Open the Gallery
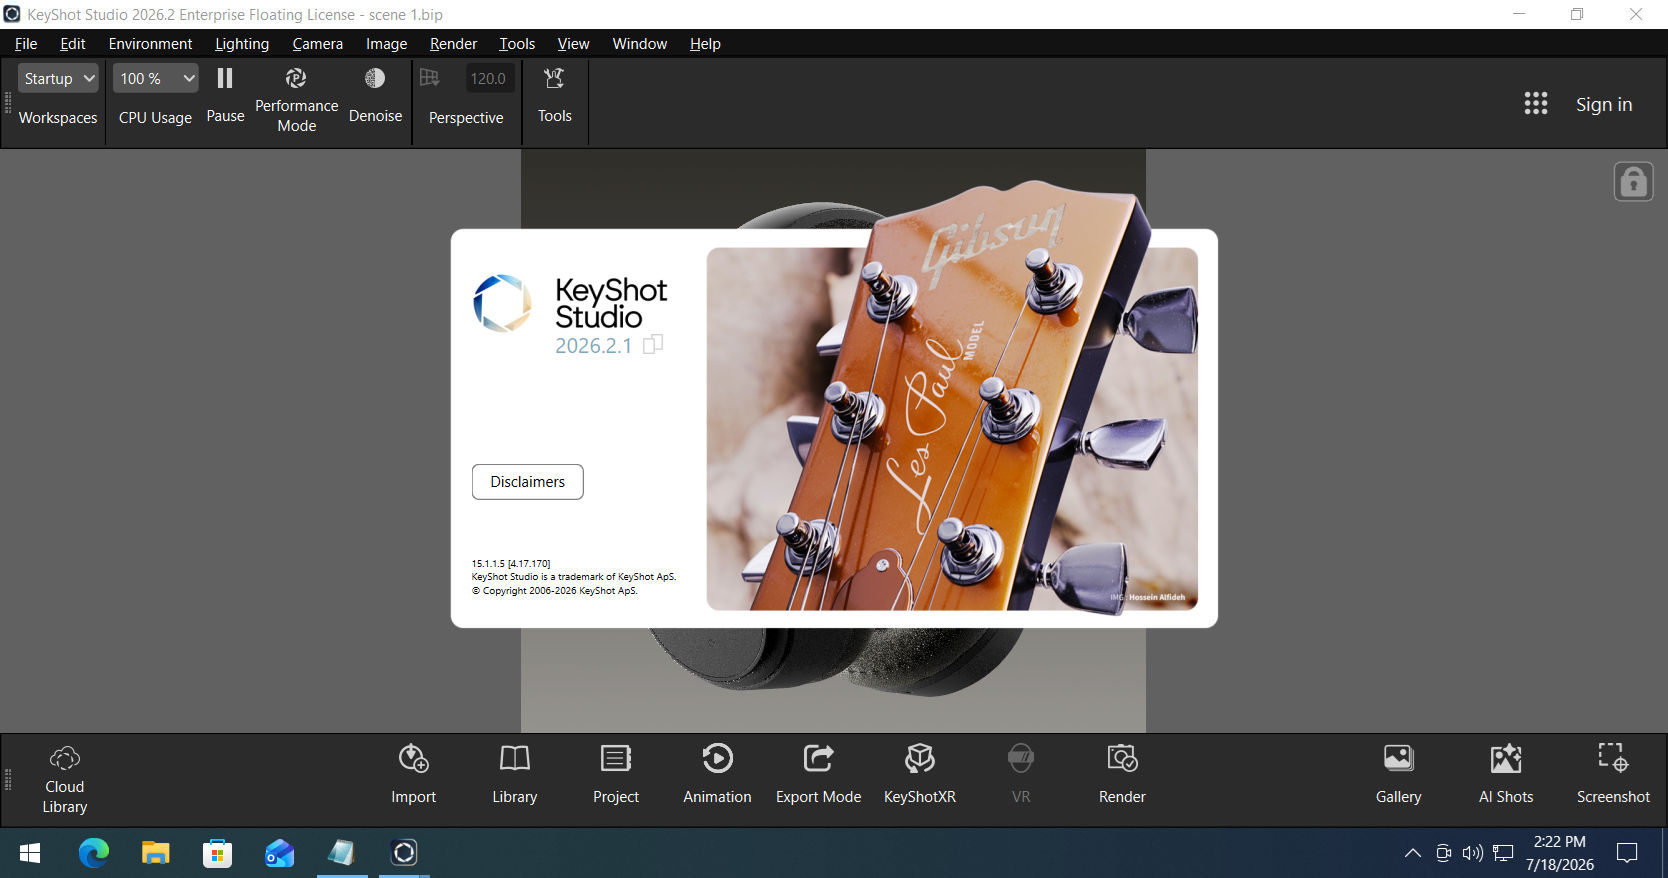Image resolution: width=1668 pixels, height=878 pixels. [x=1398, y=774]
